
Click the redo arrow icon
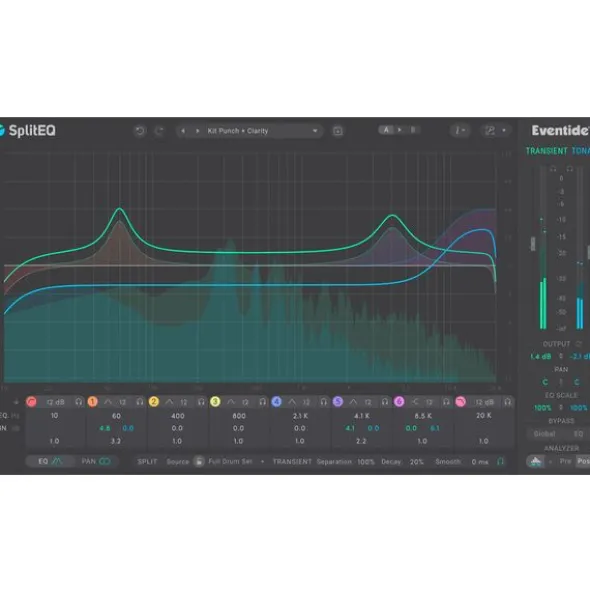(159, 131)
